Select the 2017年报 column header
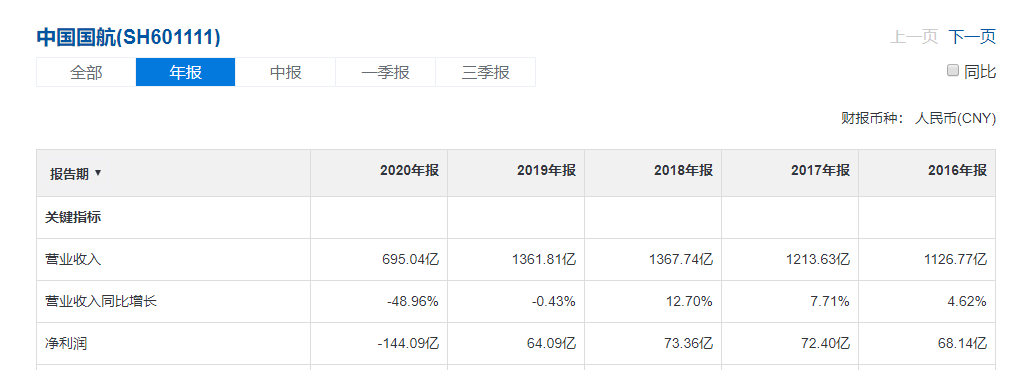 820,171
